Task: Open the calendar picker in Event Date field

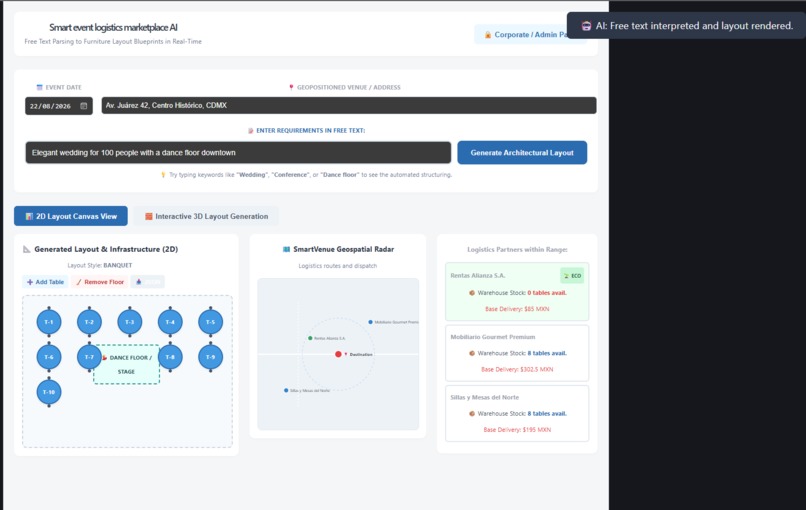Action: (x=83, y=106)
